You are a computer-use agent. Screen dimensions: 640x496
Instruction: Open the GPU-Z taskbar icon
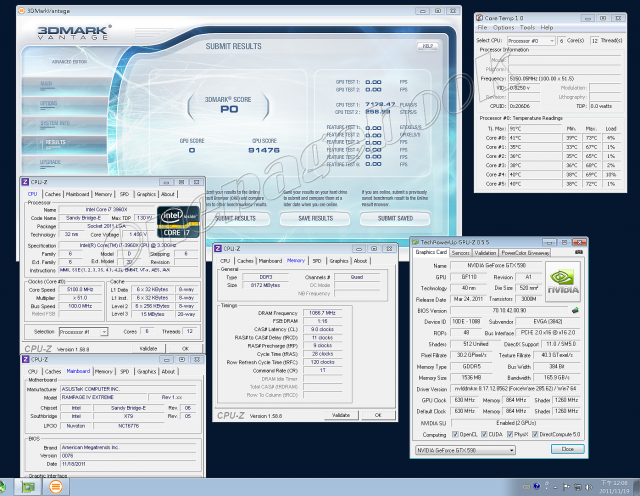[28, 487]
